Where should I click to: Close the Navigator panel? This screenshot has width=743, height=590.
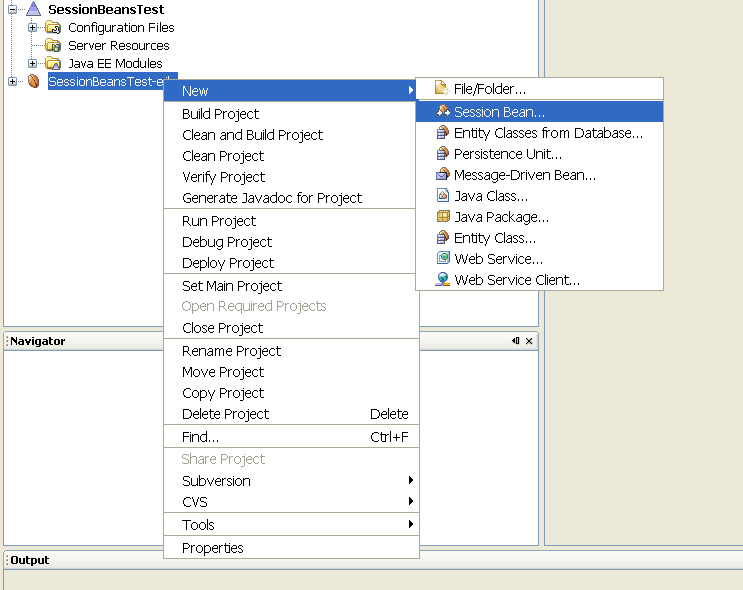point(529,341)
